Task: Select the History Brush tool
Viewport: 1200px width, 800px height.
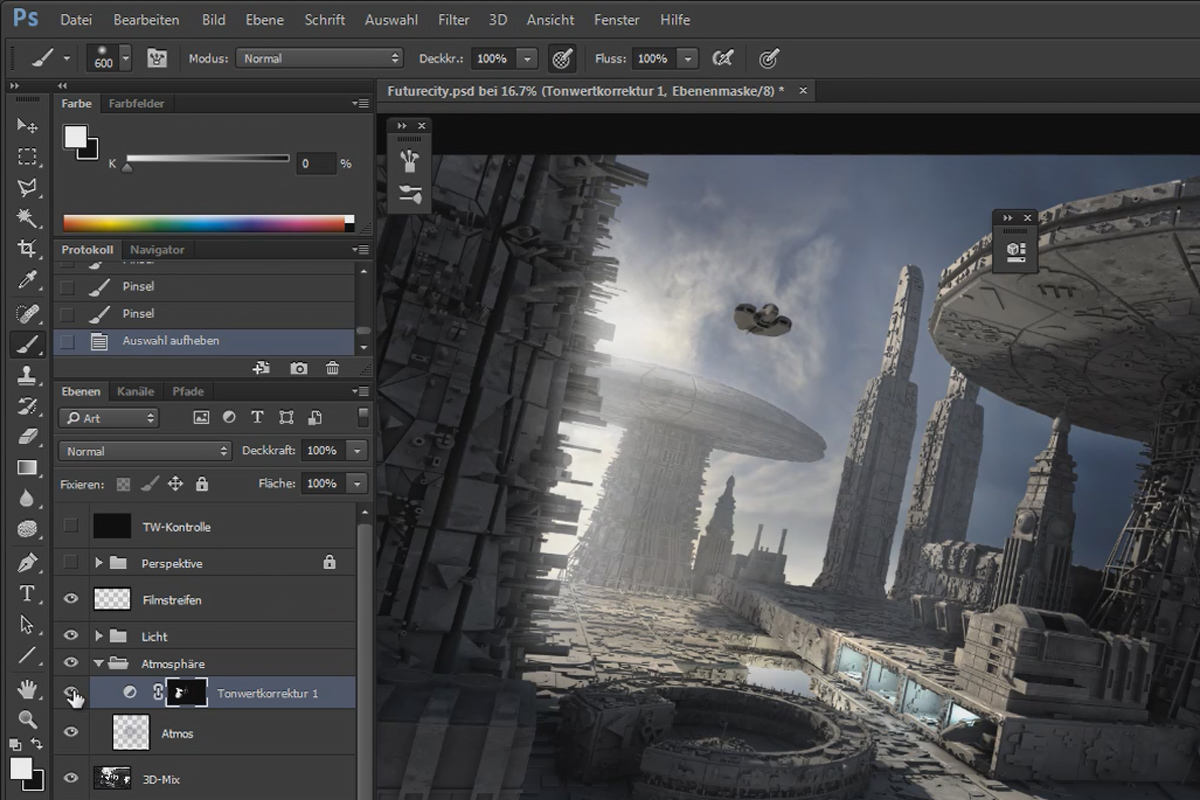Action: 27,406
